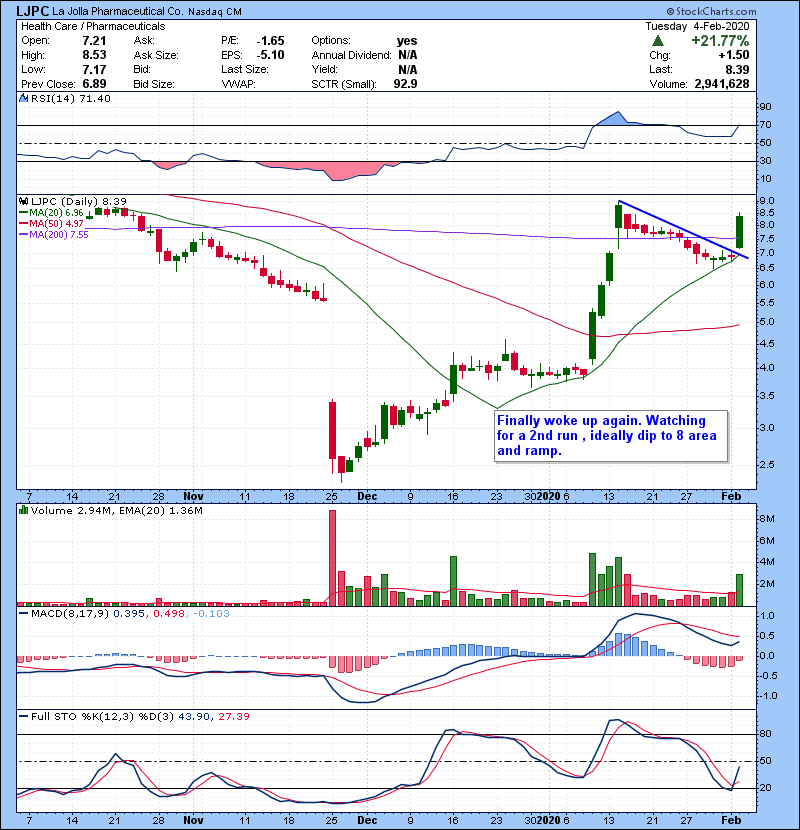The image size is (800, 830).
Task: Click the +21.77% percent change
Action: click(x=720, y=41)
